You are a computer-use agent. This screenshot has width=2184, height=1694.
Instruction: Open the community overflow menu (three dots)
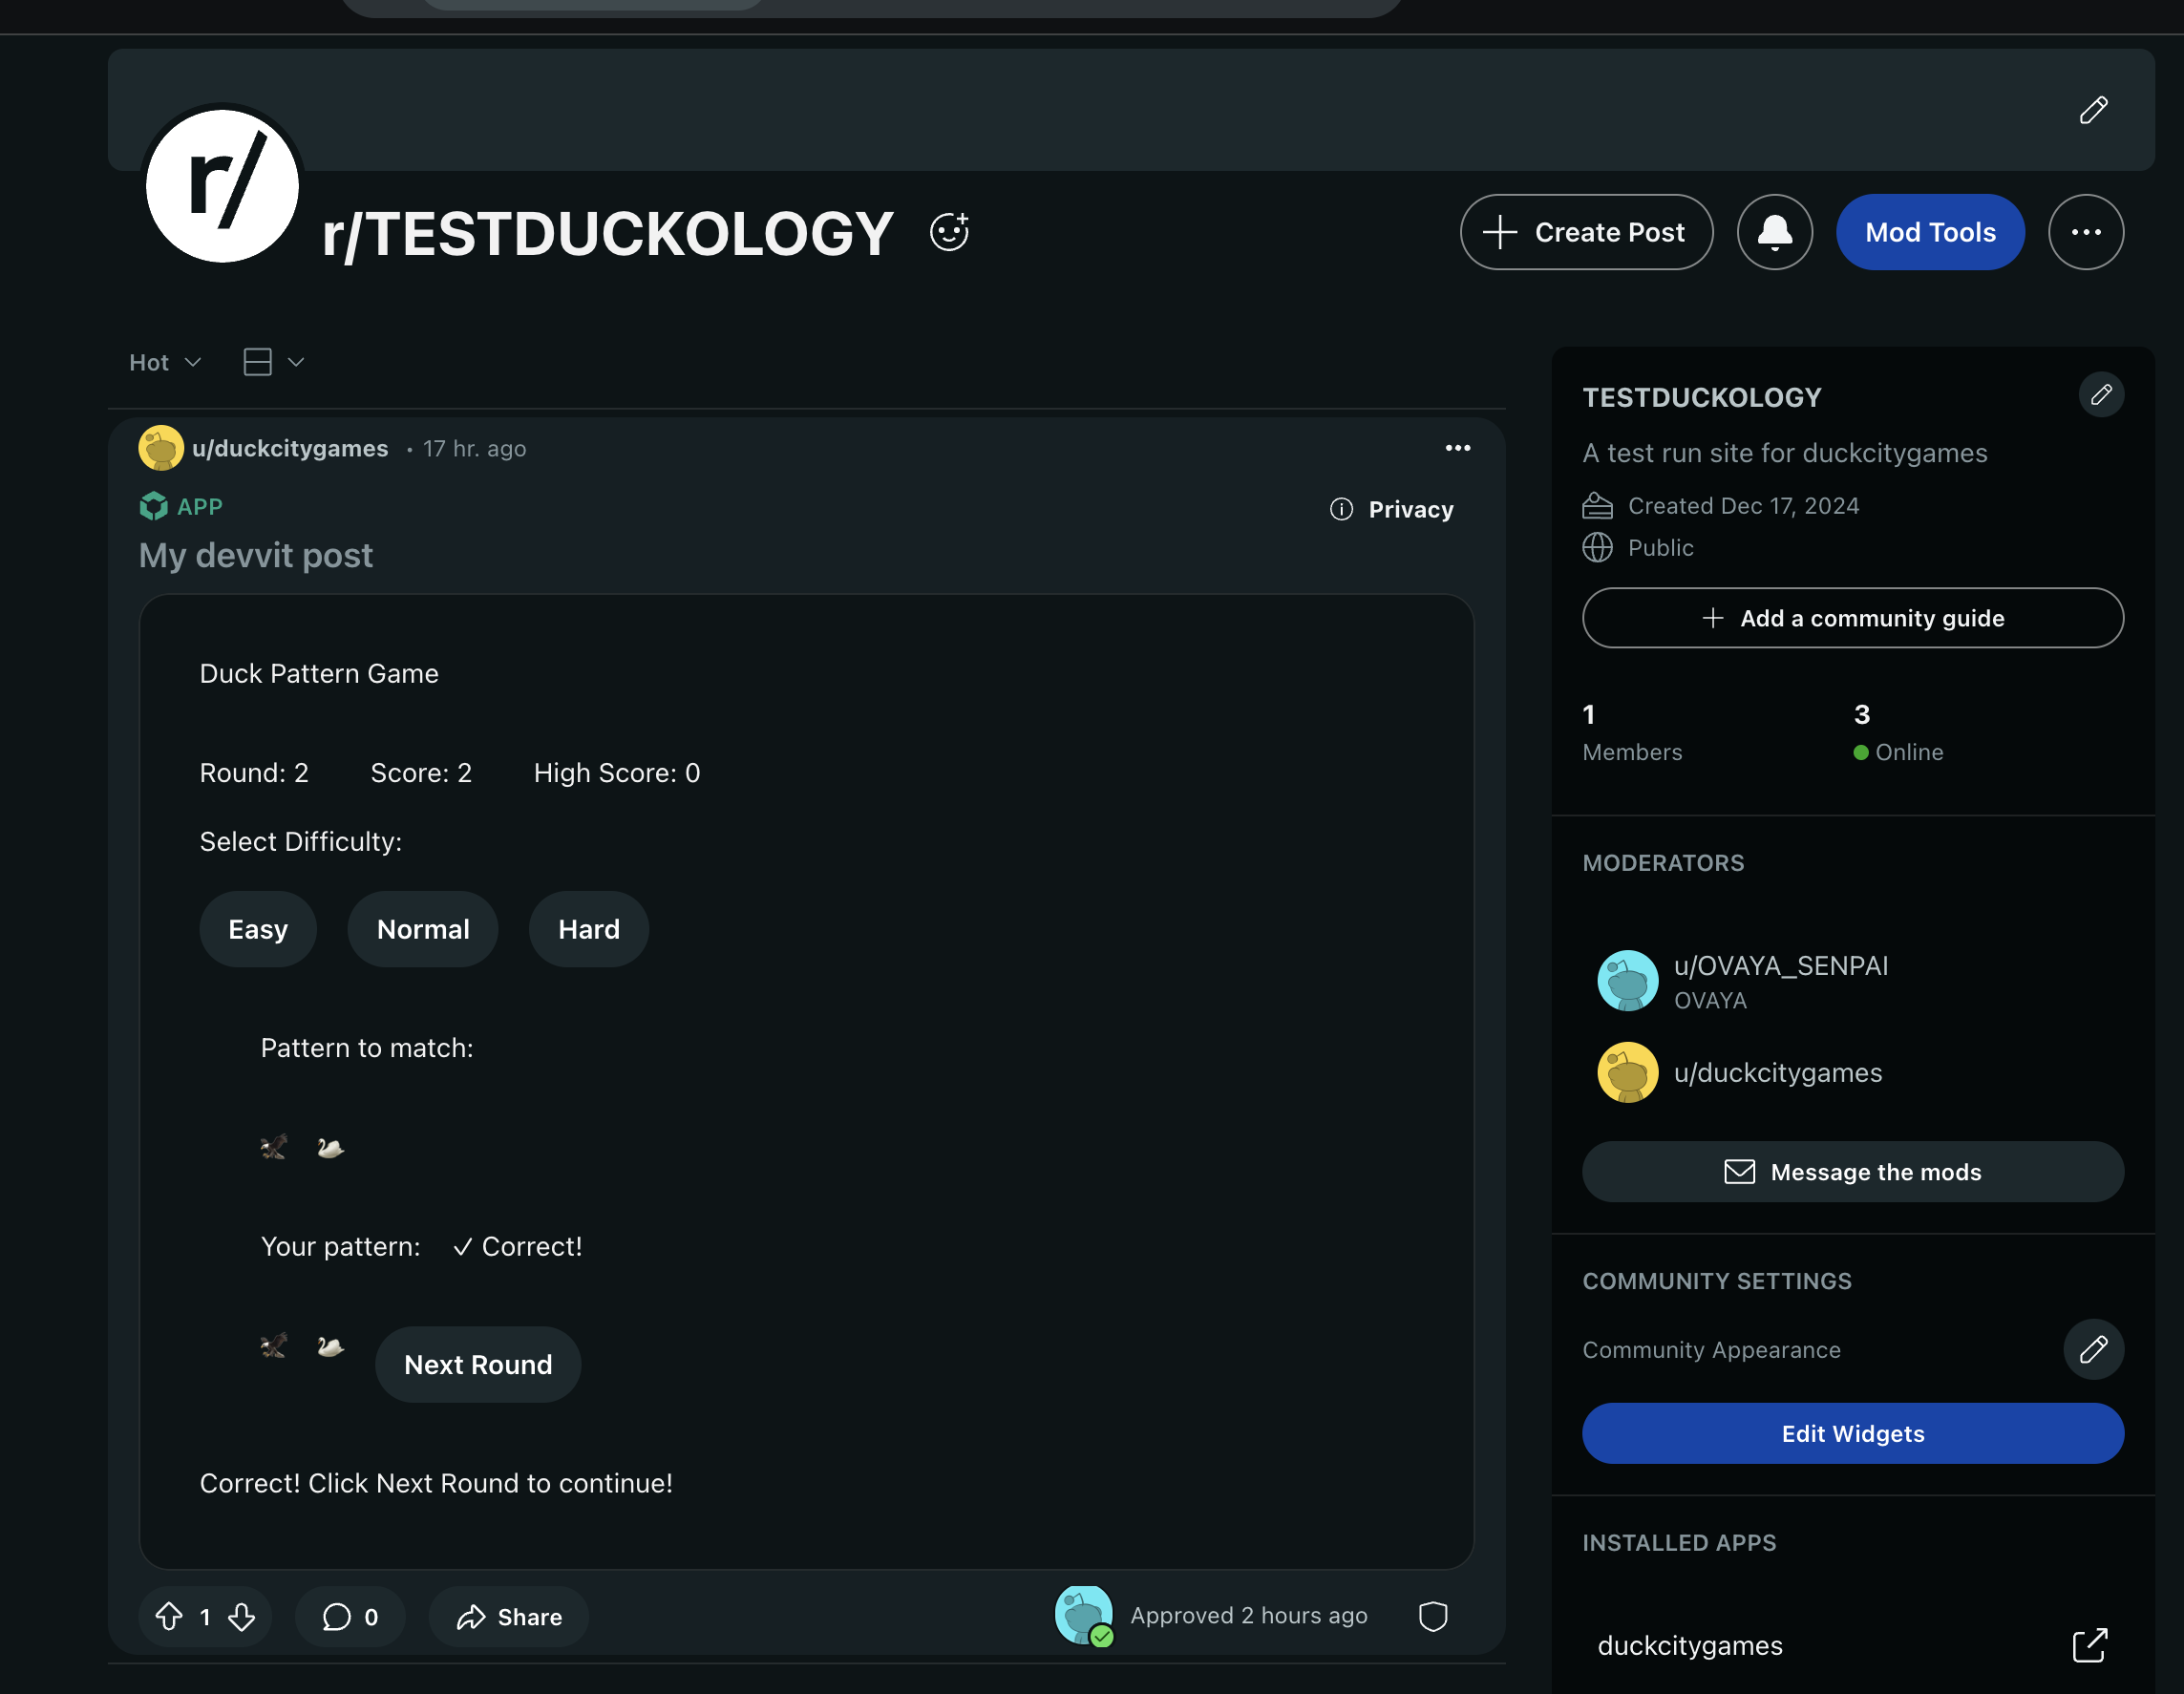pyautogui.click(x=2085, y=232)
